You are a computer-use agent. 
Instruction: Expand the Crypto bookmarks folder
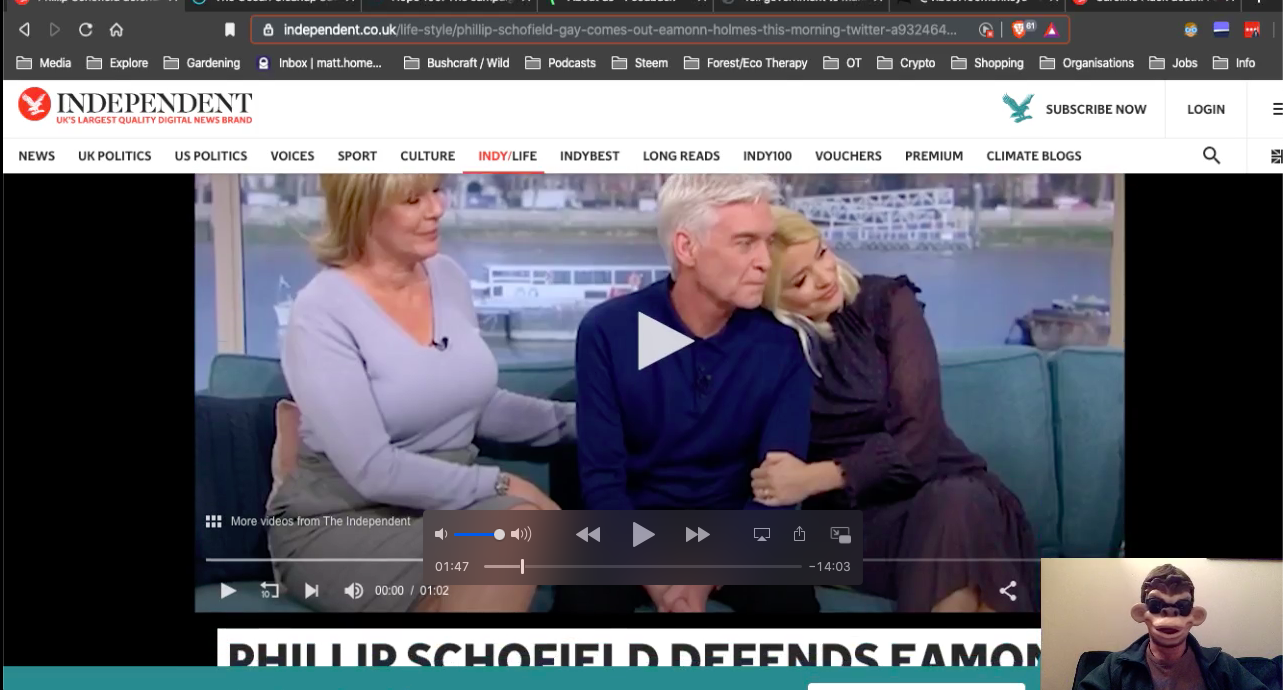coord(906,63)
